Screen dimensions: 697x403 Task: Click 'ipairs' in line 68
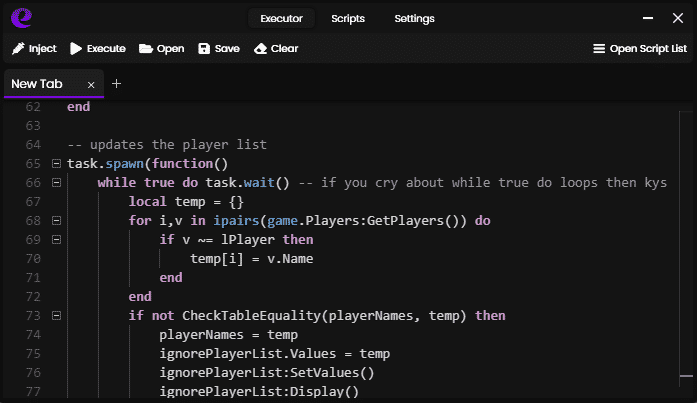click(236, 221)
